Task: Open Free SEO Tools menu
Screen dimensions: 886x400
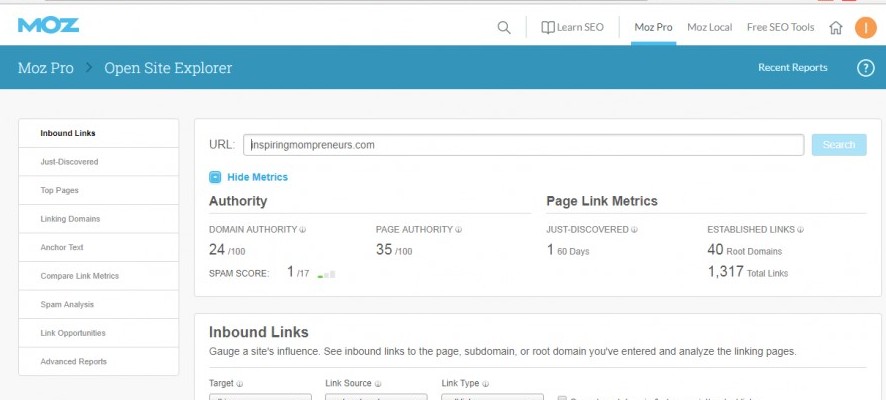Action: [780, 27]
